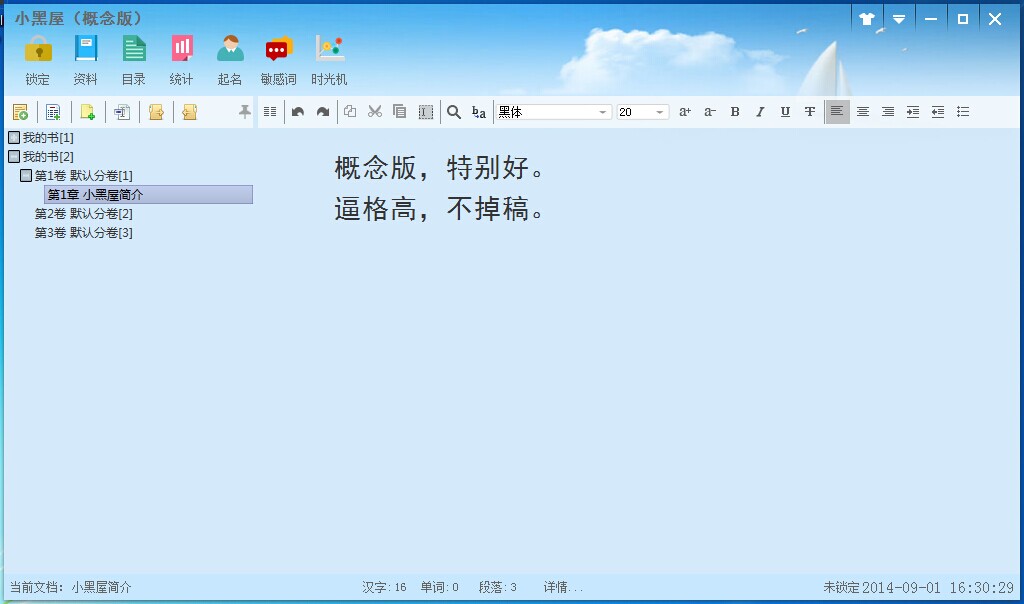Screen dimensions: 1024x604
Task: Click the new volume list icon with plus
Action: point(54,112)
